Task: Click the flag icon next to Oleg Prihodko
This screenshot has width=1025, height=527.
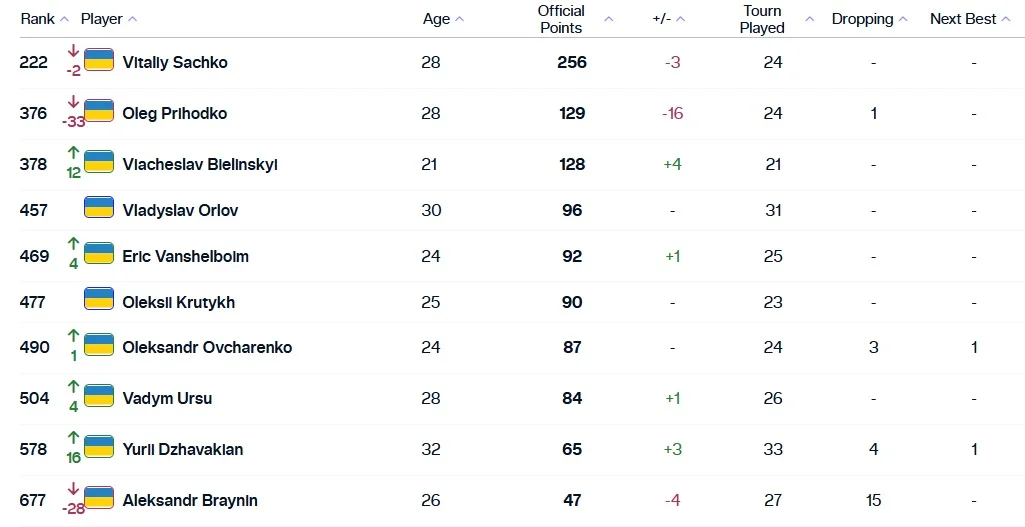Action: tap(99, 111)
